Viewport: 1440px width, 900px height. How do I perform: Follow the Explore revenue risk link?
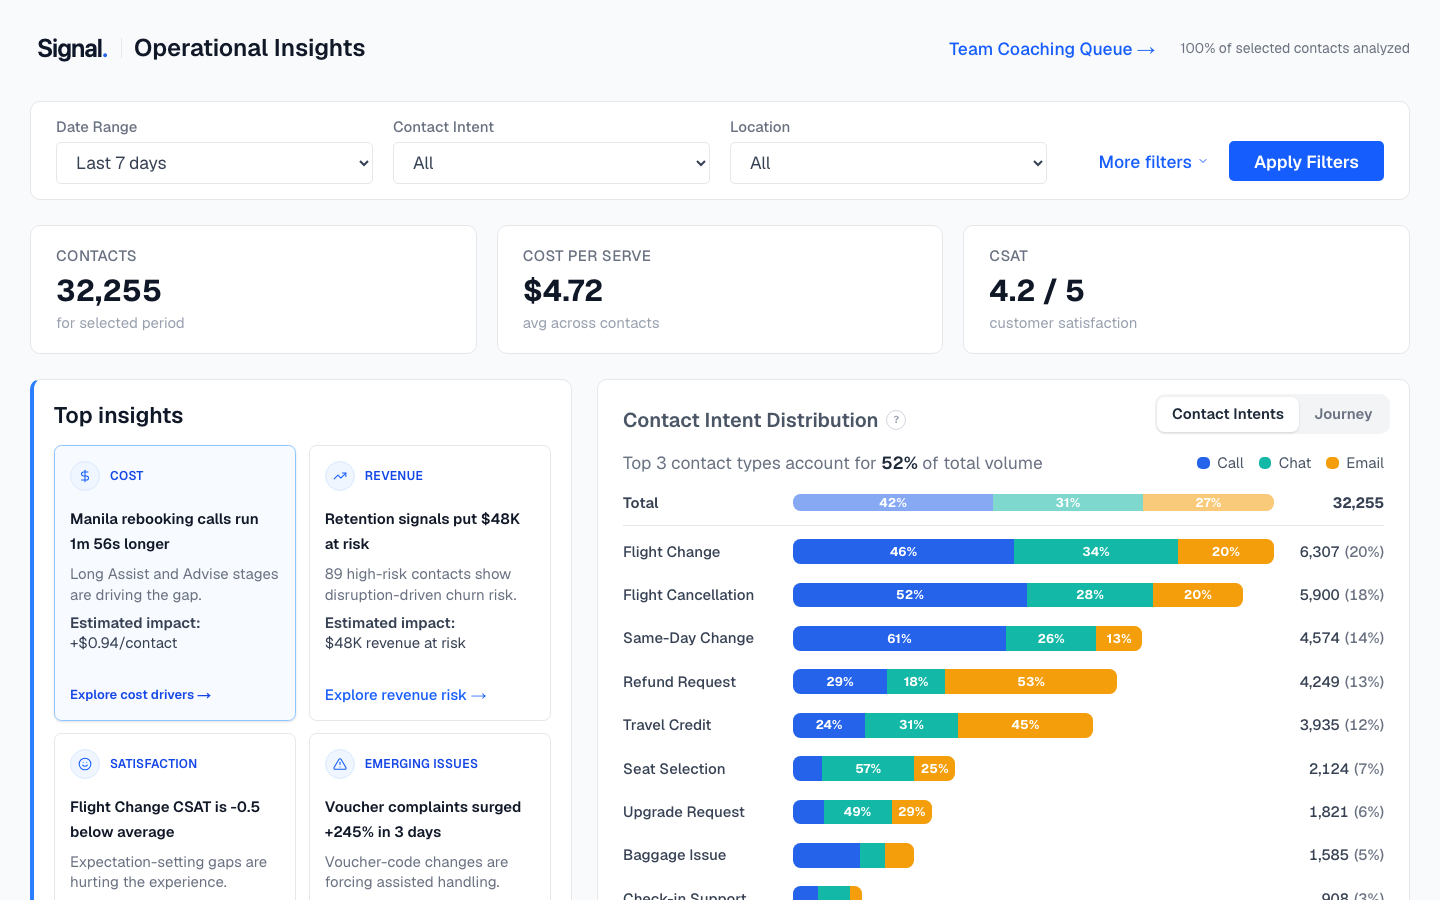click(x=405, y=695)
